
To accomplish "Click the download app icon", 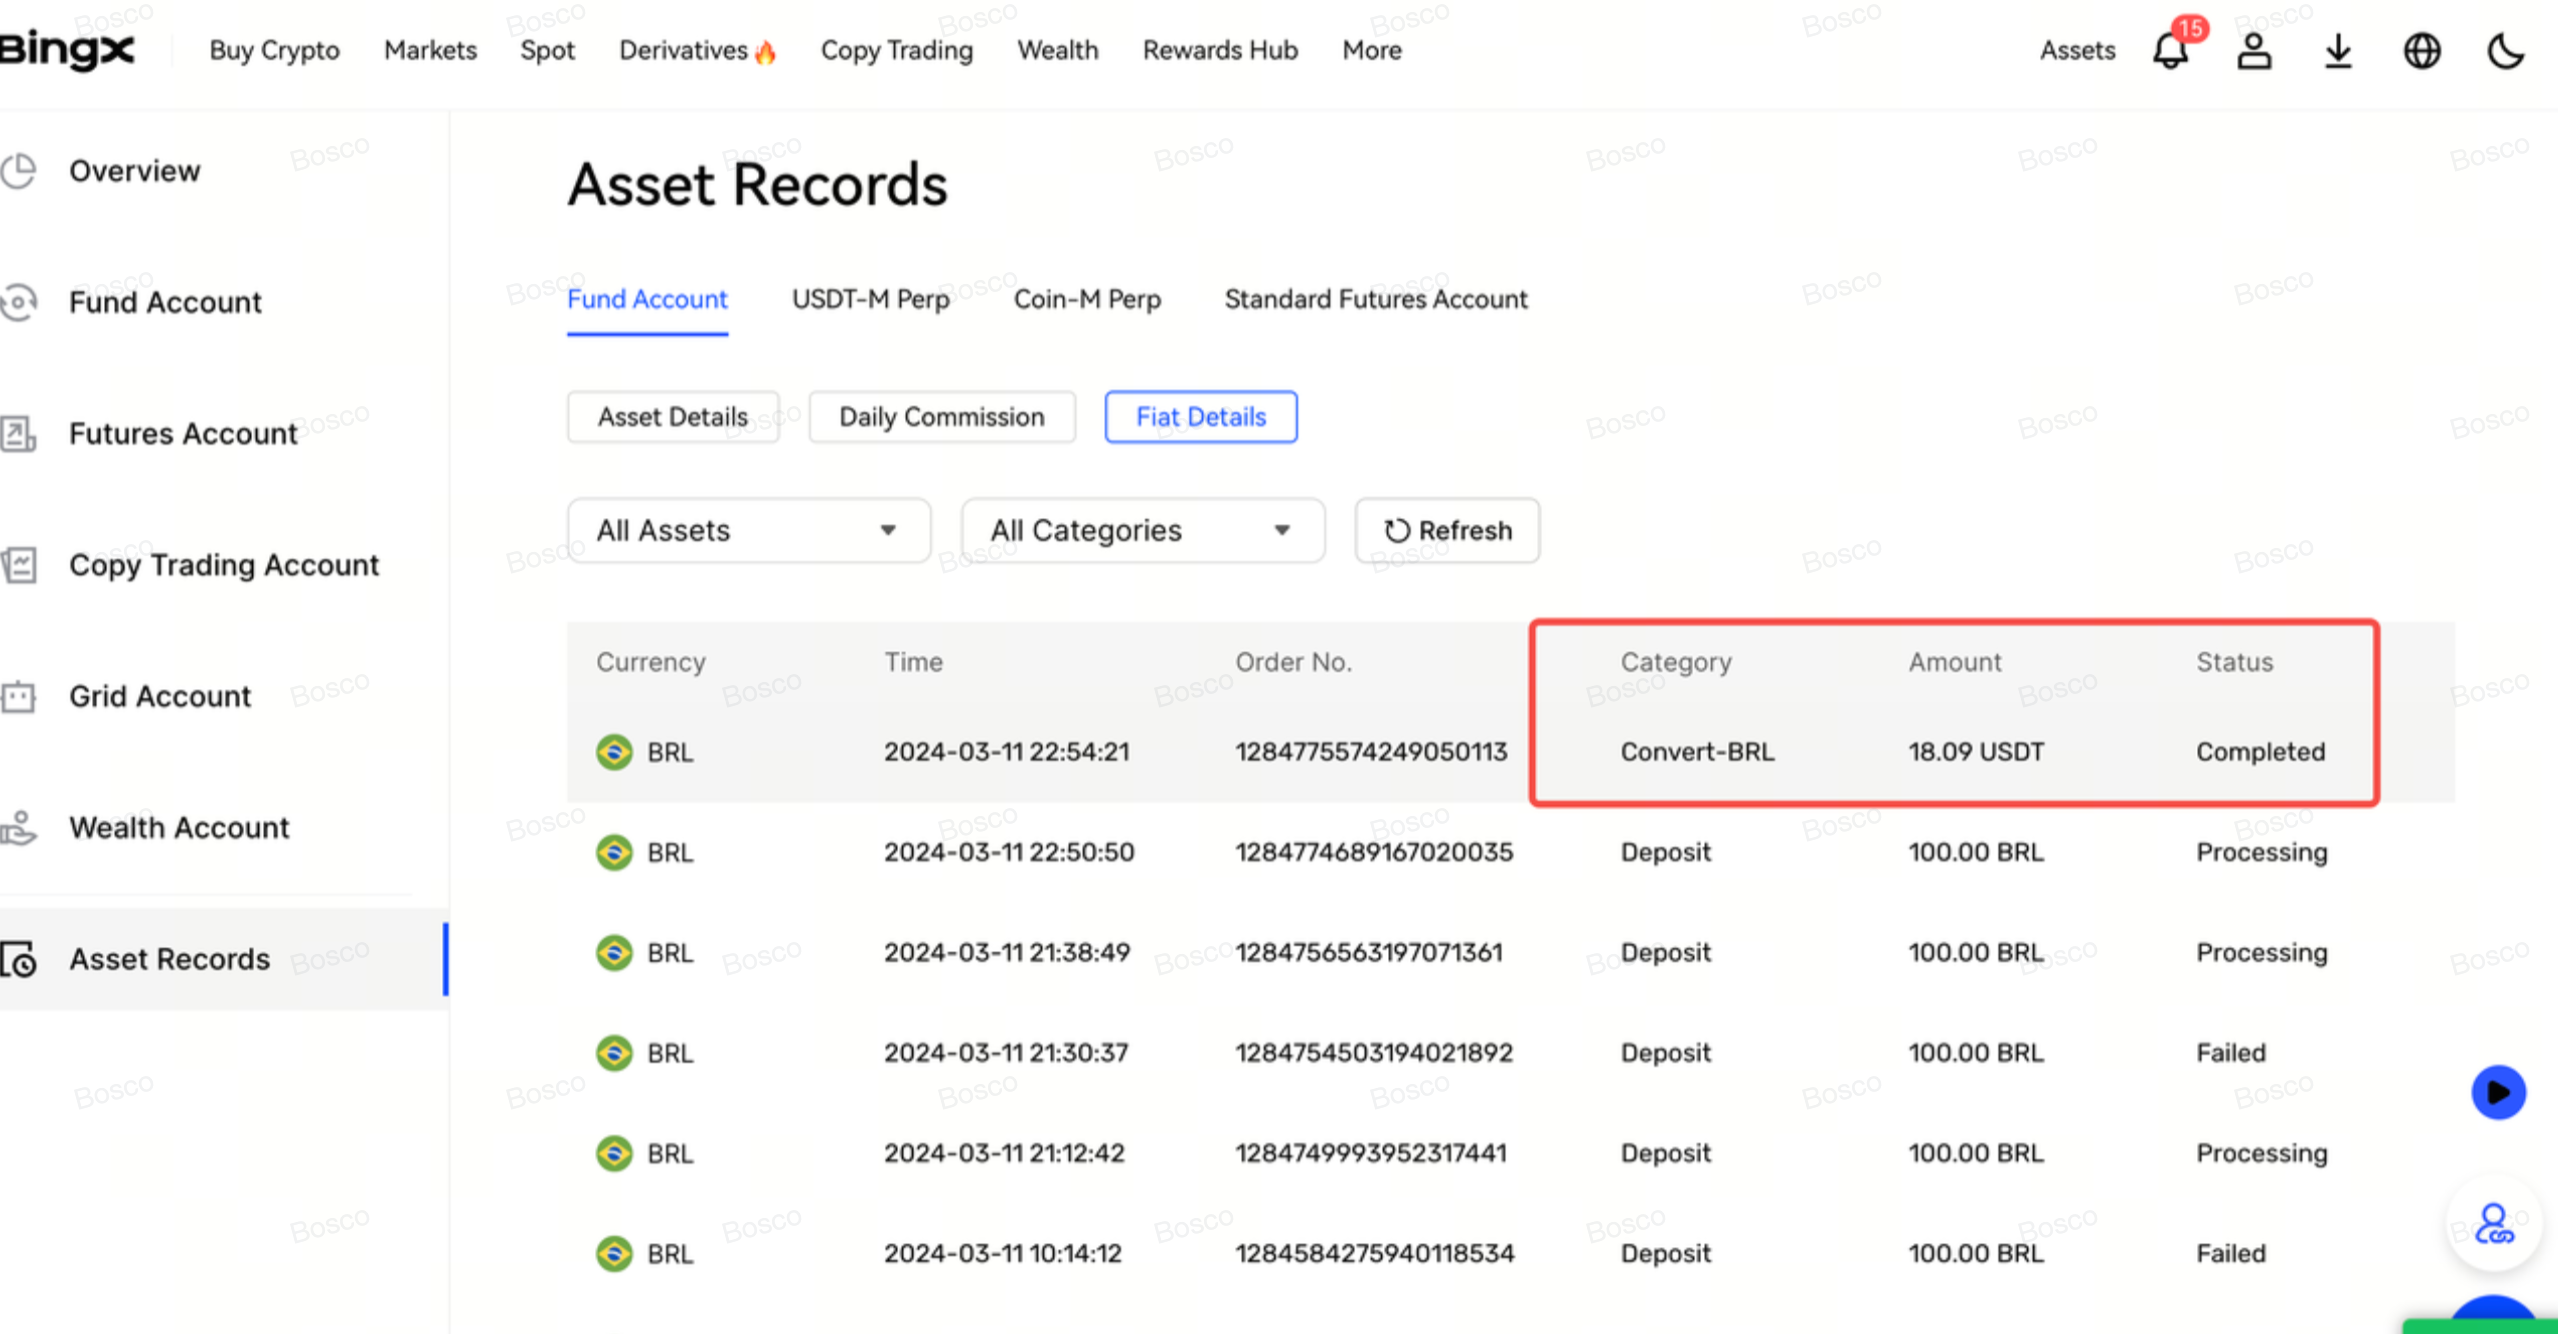I will point(2337,51).
